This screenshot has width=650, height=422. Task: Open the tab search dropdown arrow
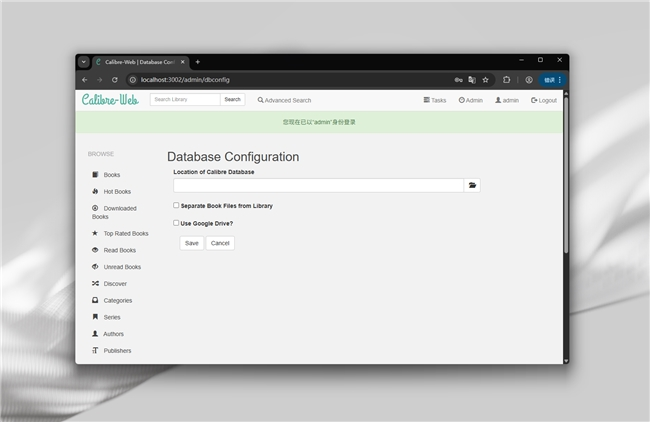84,62
